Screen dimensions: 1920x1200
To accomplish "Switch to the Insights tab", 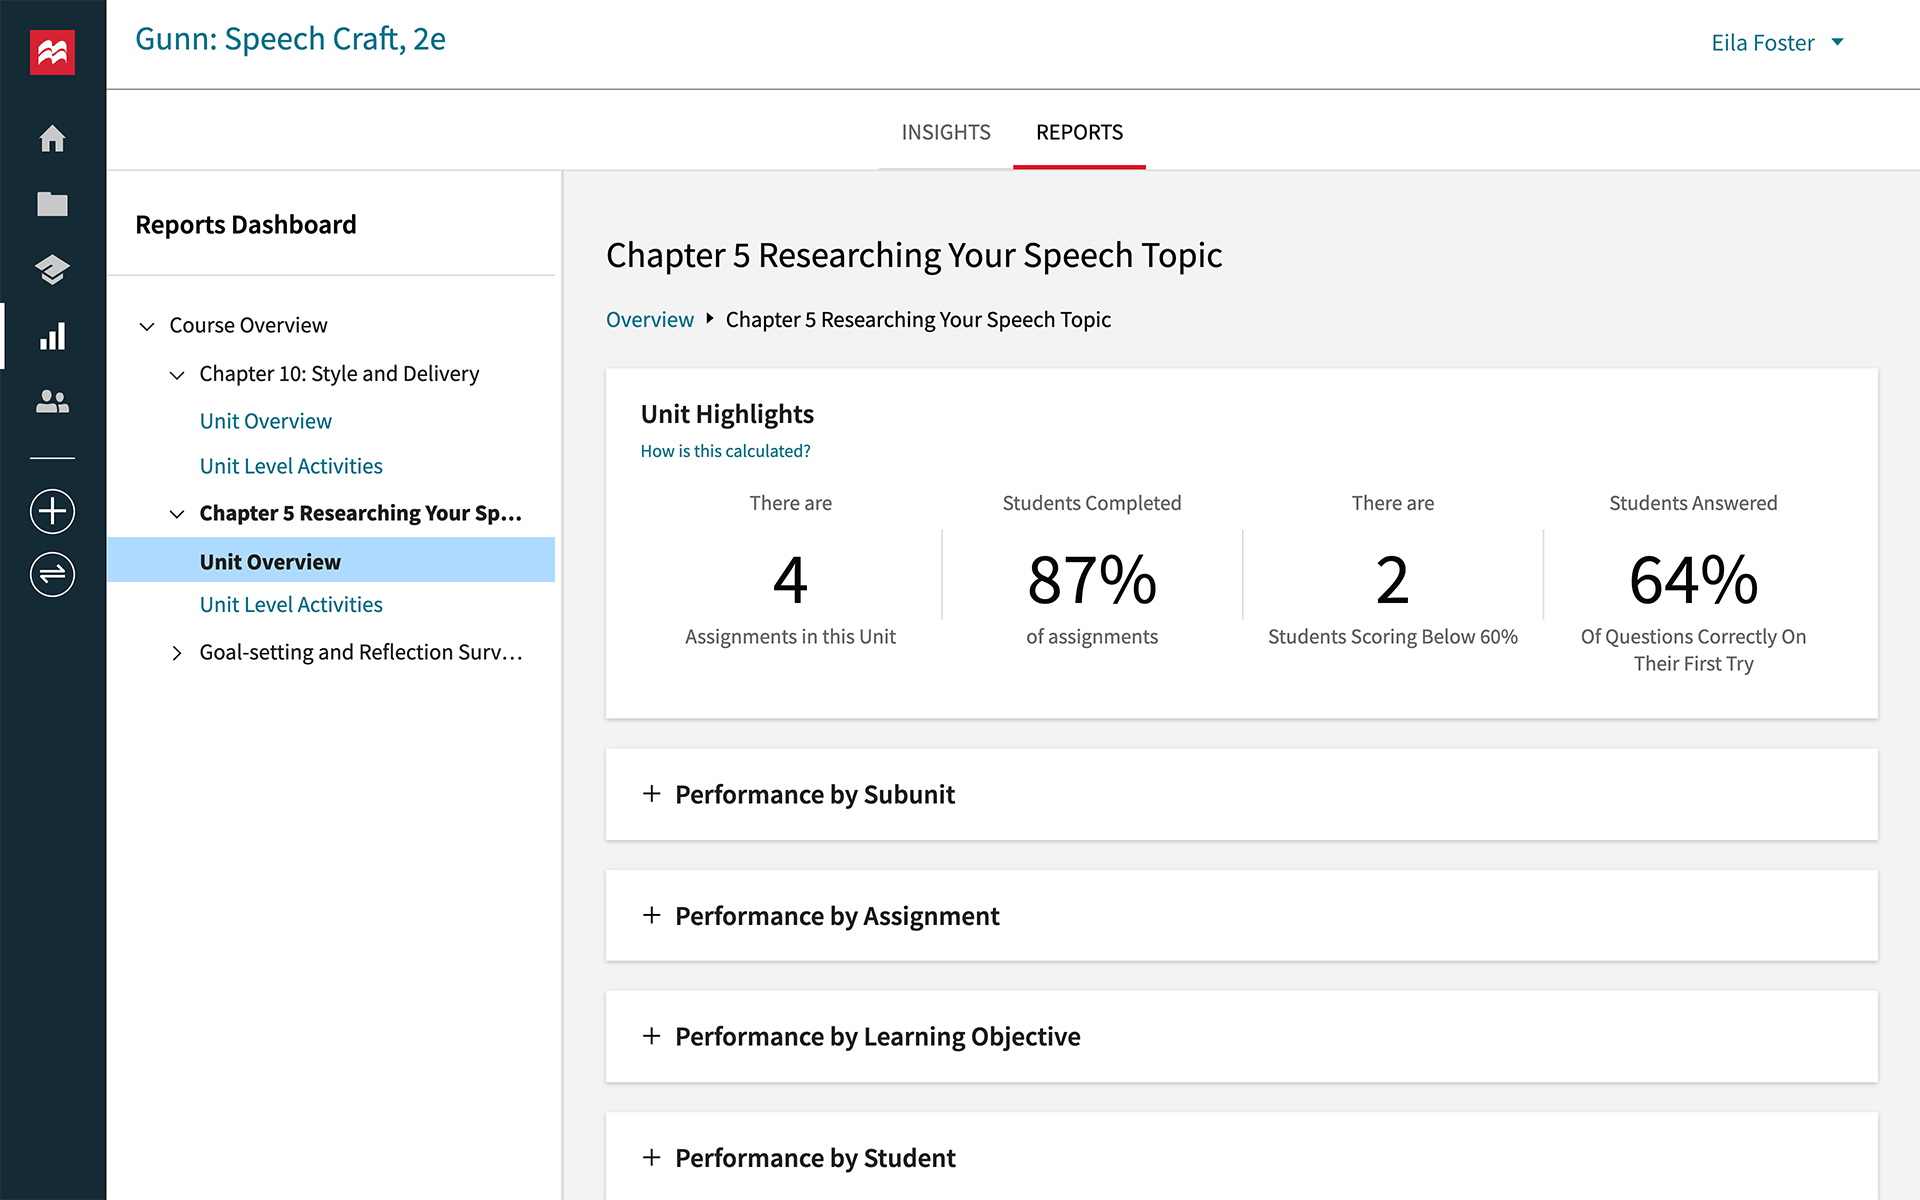I will coord(944,131).
